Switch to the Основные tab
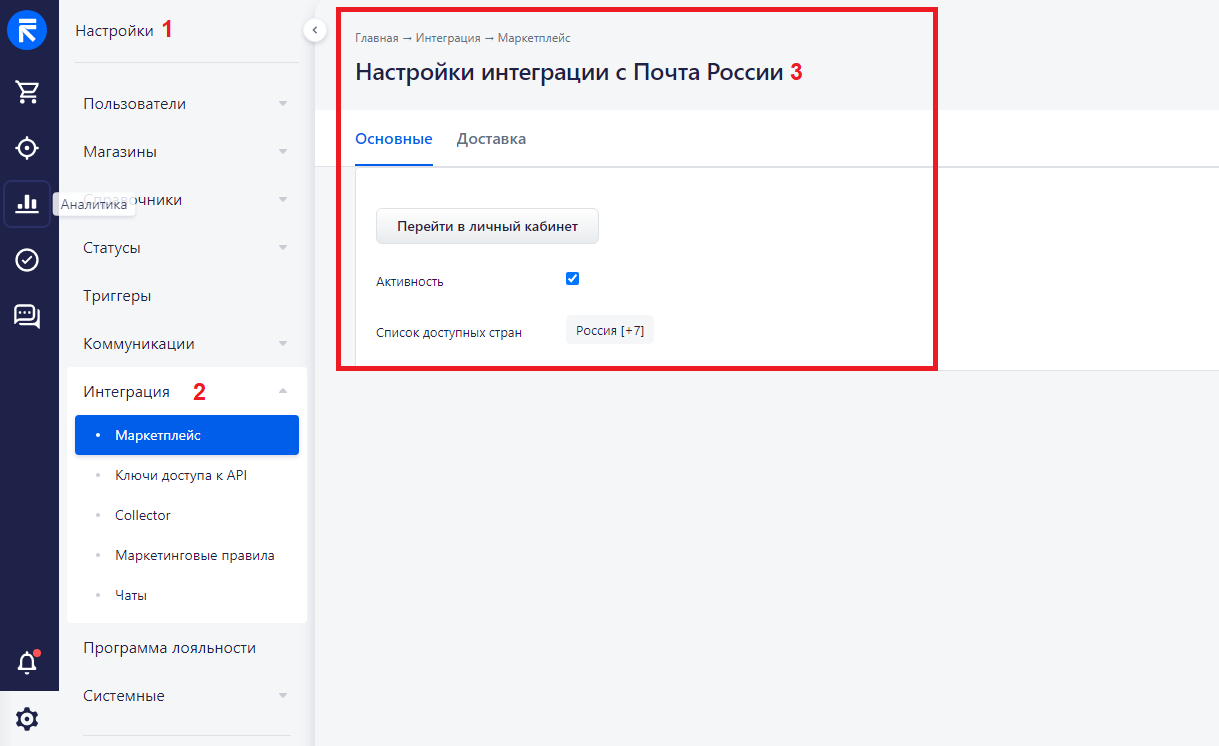Viewport: 1219px width, 746px height. pos(394,139)
